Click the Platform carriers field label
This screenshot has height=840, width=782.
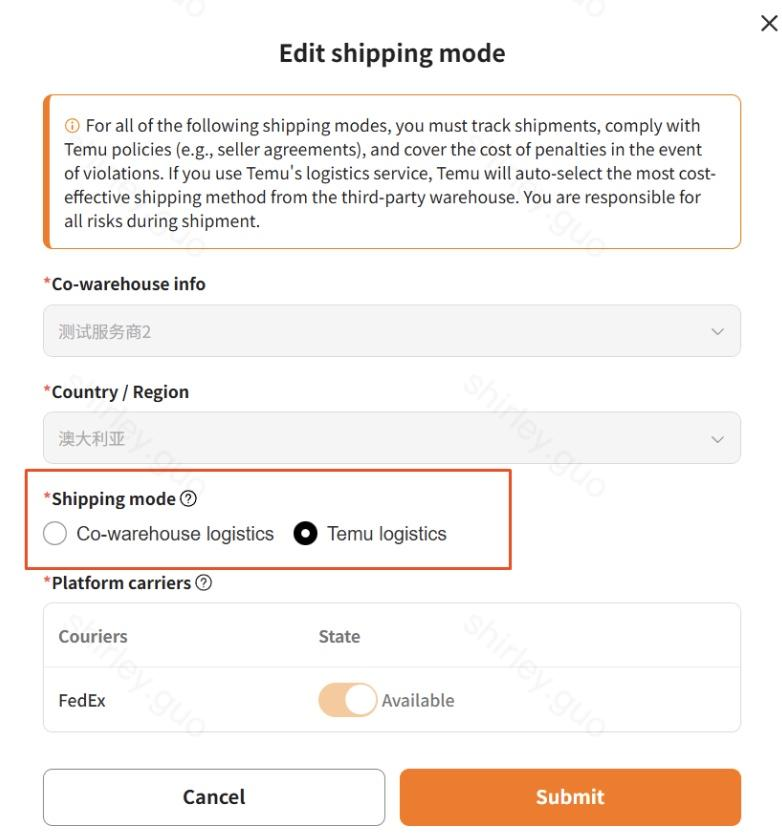click(121, 582)
